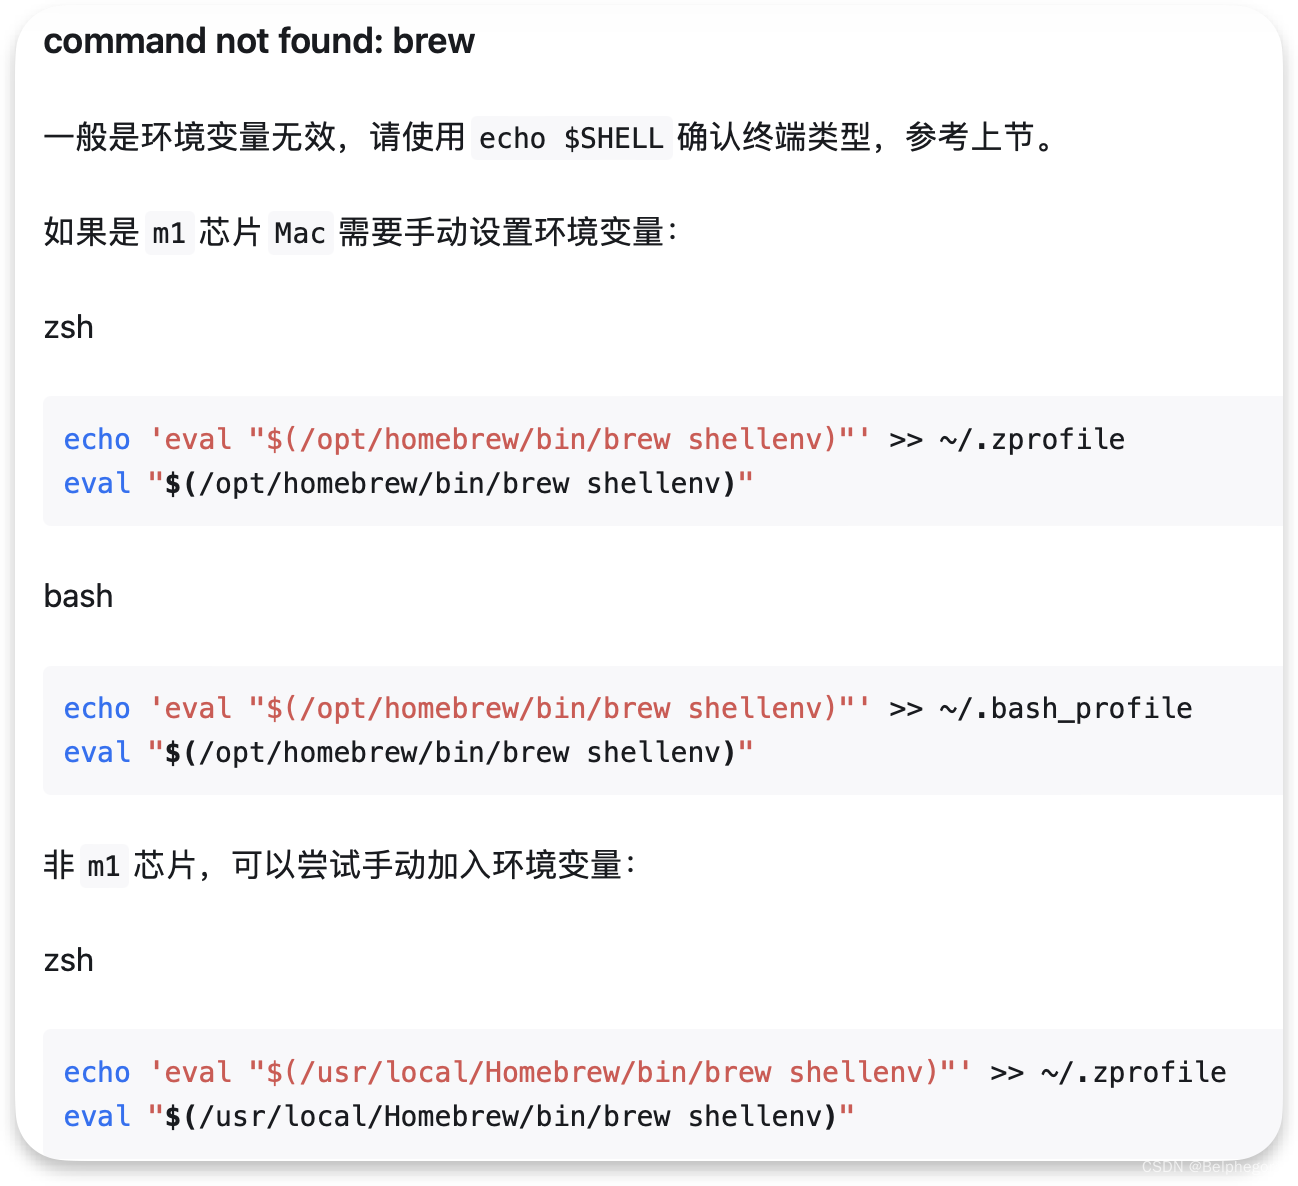Click the ~/.zprofile path in last code block
This screenshot has height=1186, width=1298.
[x=1134, y=1072]
